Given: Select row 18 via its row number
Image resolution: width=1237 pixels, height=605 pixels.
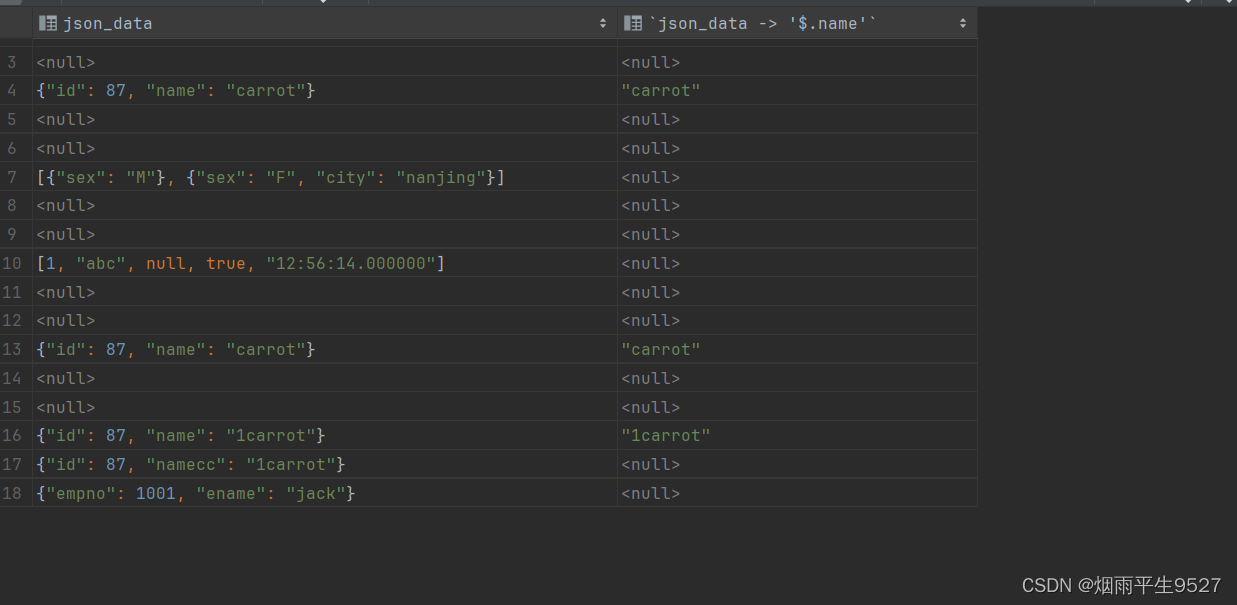Looking at the screenshot, I should 13,493.
